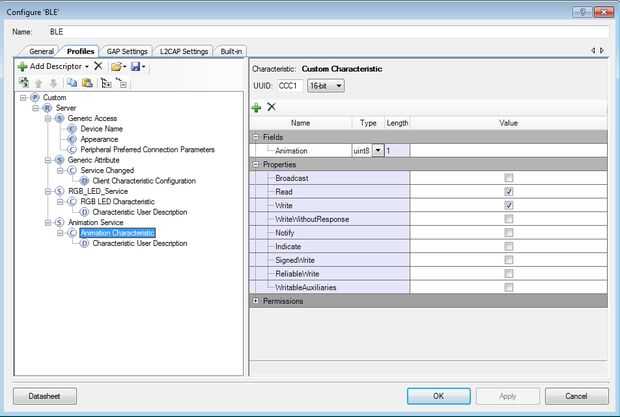The width and height of the screenshot is (620, 417).
Task: Collapse the RGB_LED_Service tree node
Action: pyautogui.click(x=47, y=191)
